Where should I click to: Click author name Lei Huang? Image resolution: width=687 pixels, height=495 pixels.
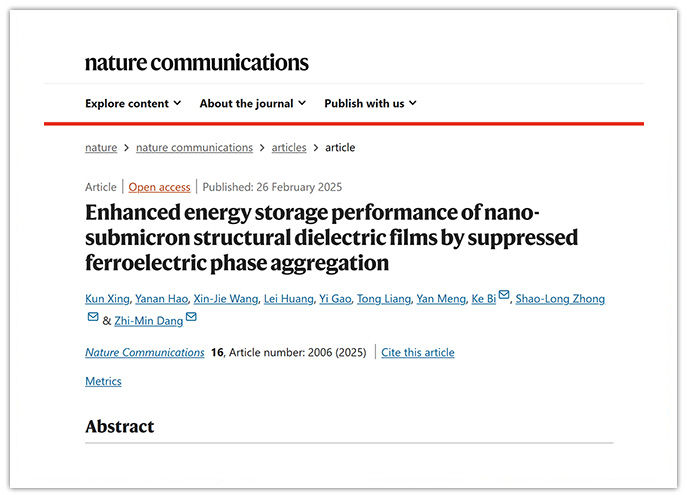pyautogui.click(x=288, y=299)
